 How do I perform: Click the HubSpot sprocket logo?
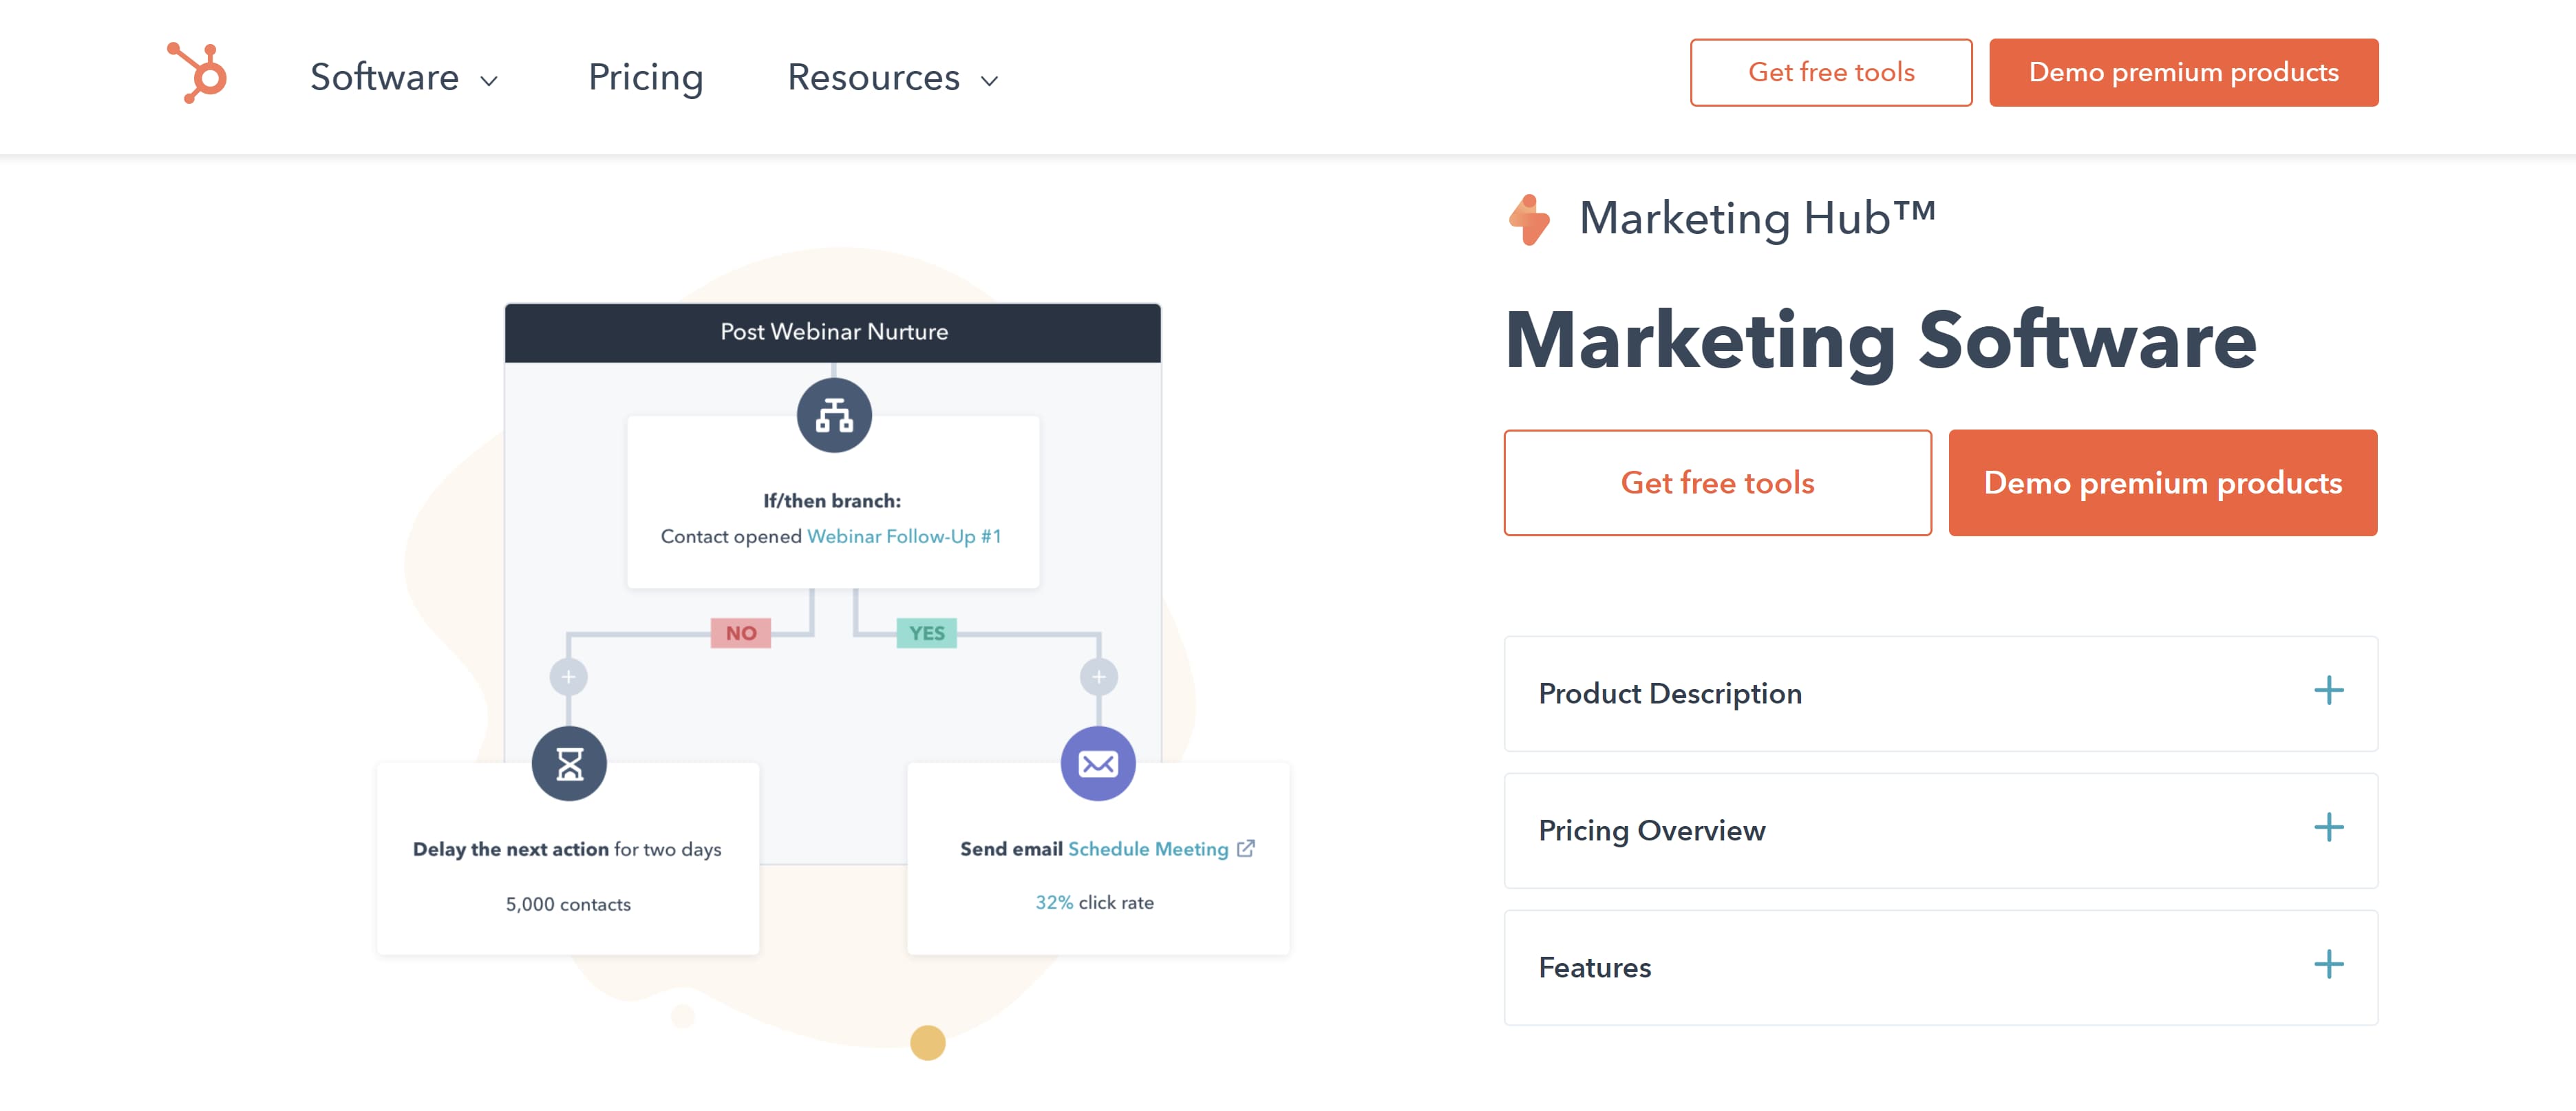[x=197, y=73]
